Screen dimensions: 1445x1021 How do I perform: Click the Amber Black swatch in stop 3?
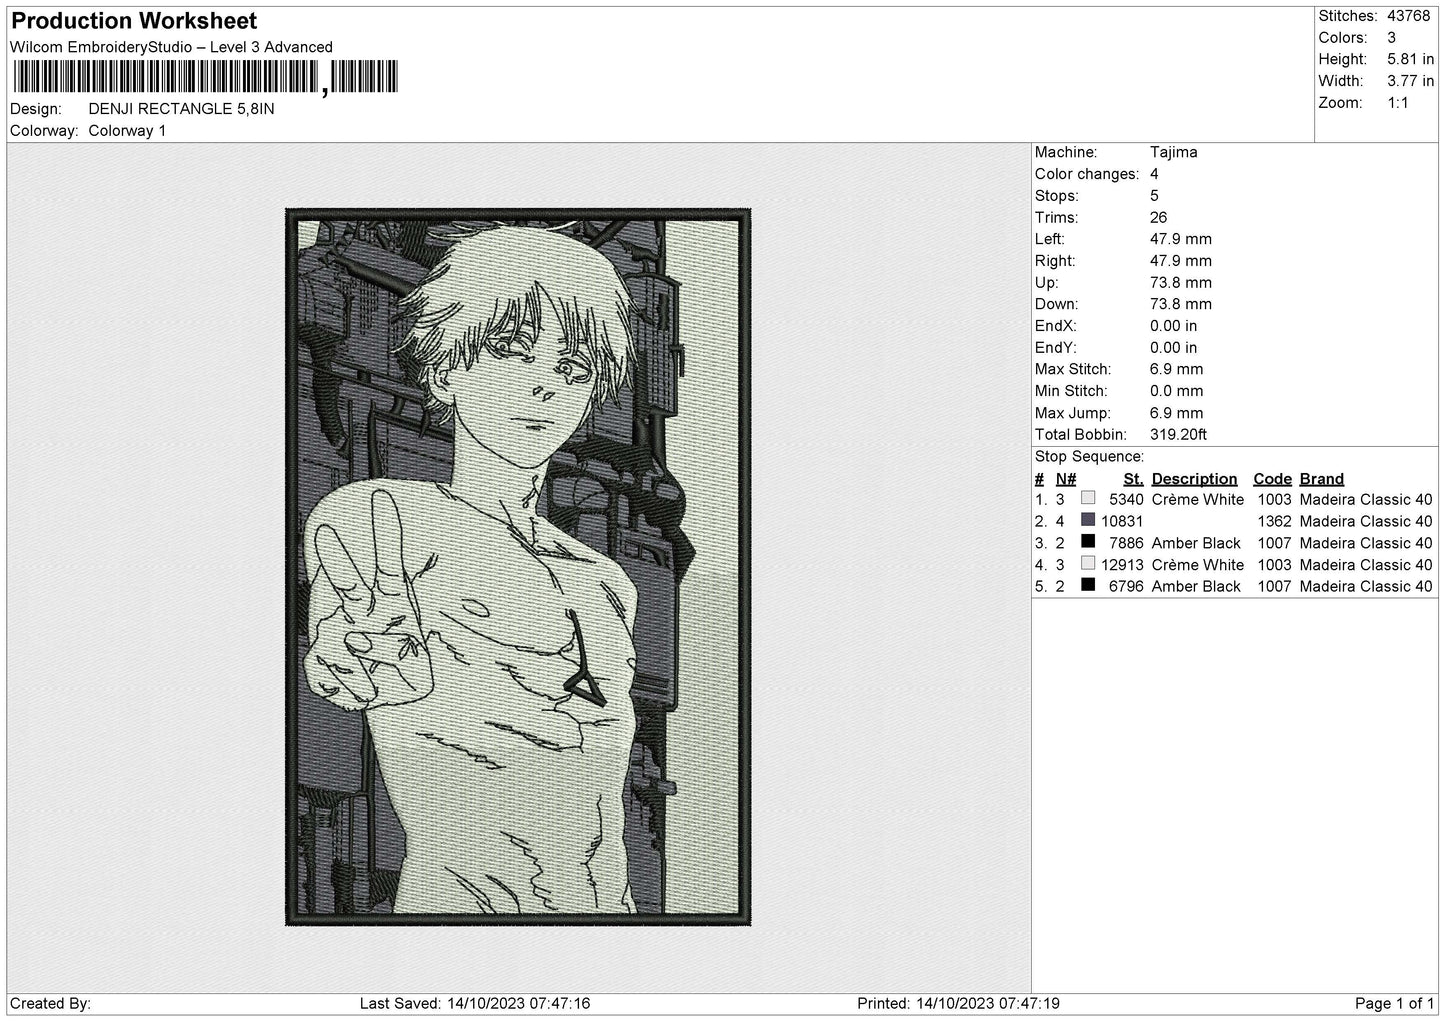click(x=1088, y=542)
